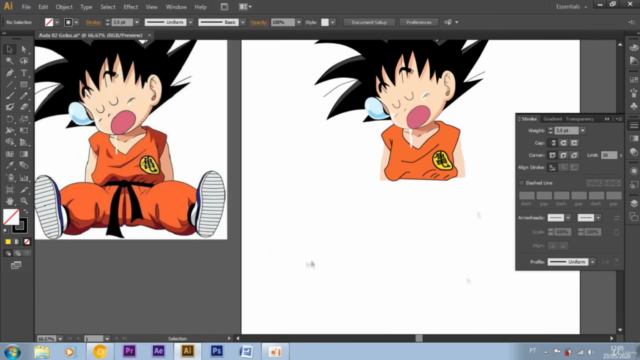Click the Document Setup button
This screenshot has width=640, height=360.
click(369, 22)
